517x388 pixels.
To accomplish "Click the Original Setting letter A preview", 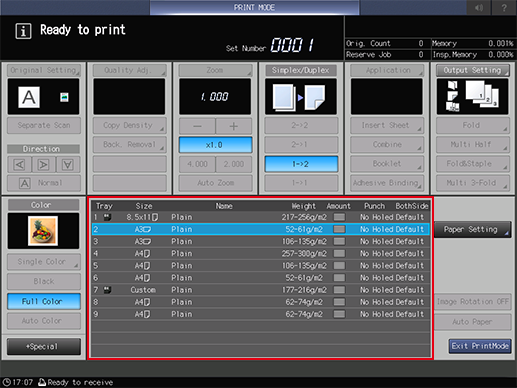I will click(29, 97).
